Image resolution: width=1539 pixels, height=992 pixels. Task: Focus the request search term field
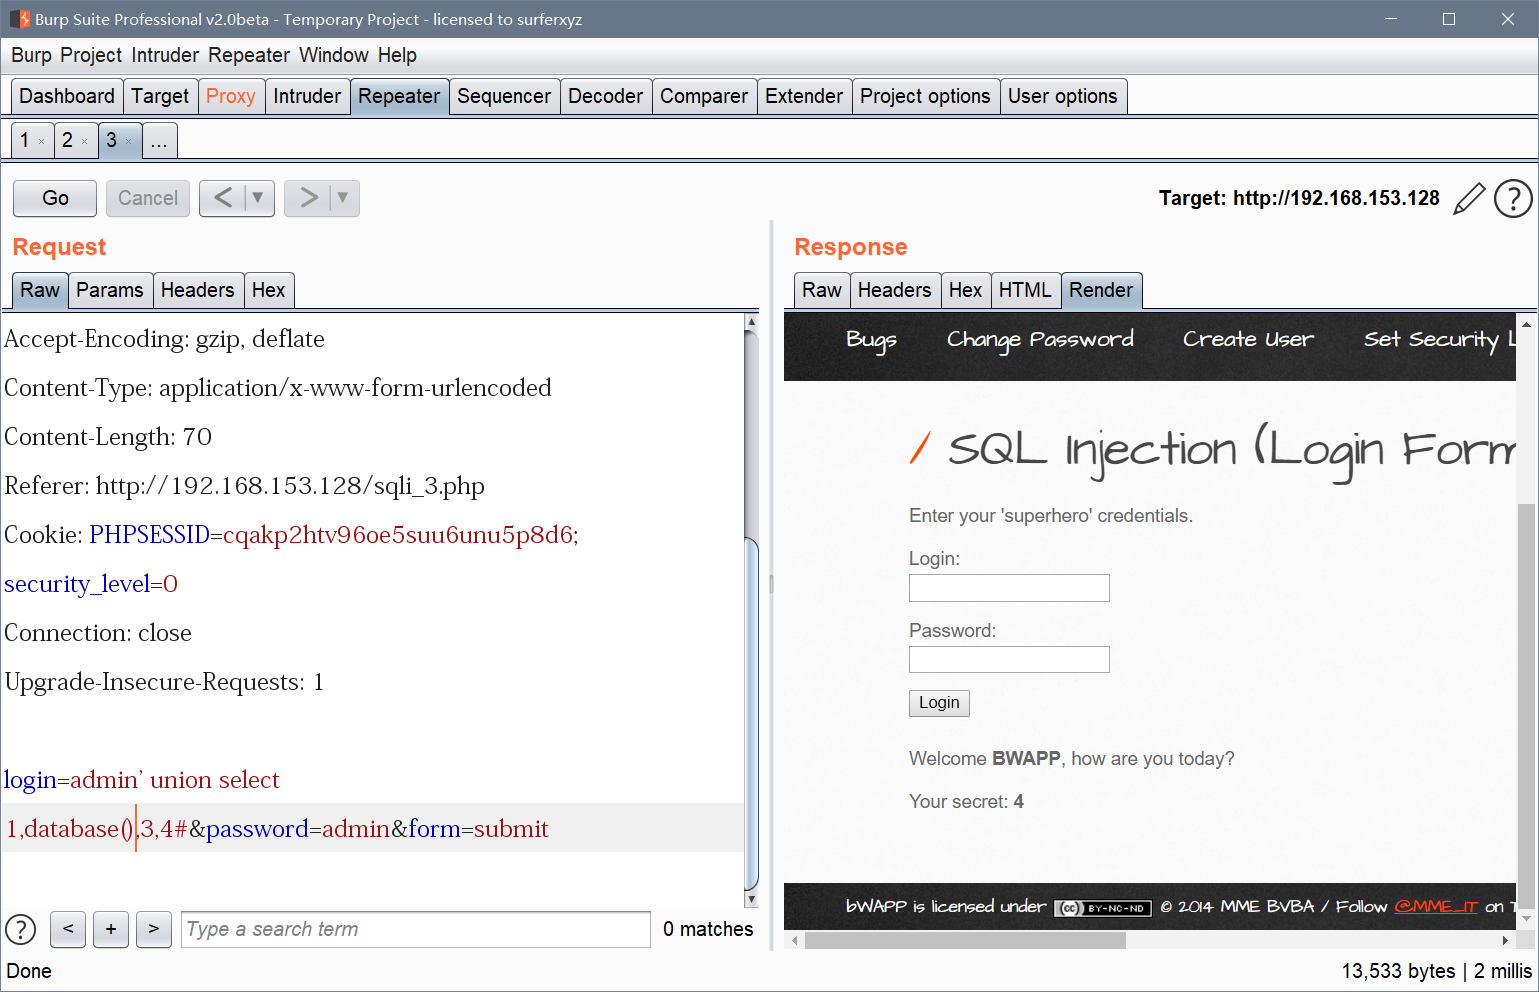[415, 929]
